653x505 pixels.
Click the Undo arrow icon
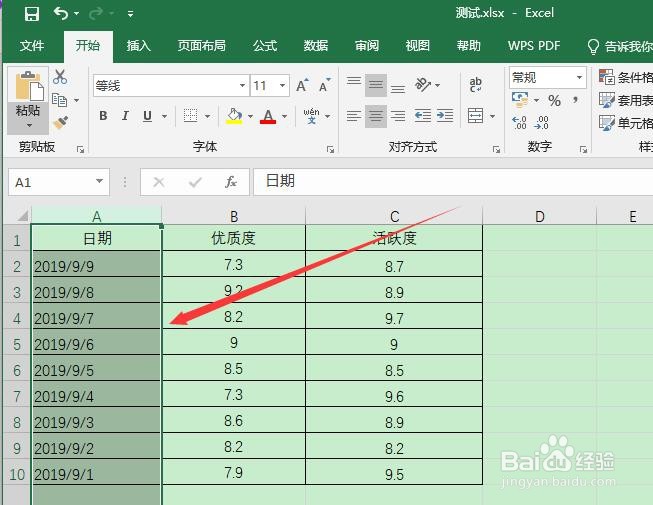[61, 14]
